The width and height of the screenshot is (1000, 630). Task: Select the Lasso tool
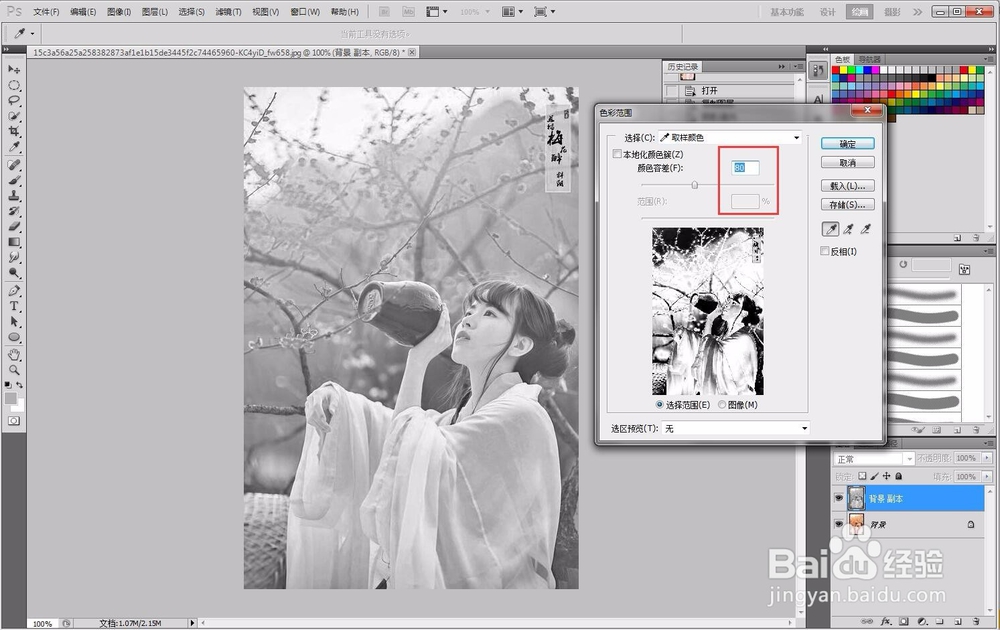(14, 101)
